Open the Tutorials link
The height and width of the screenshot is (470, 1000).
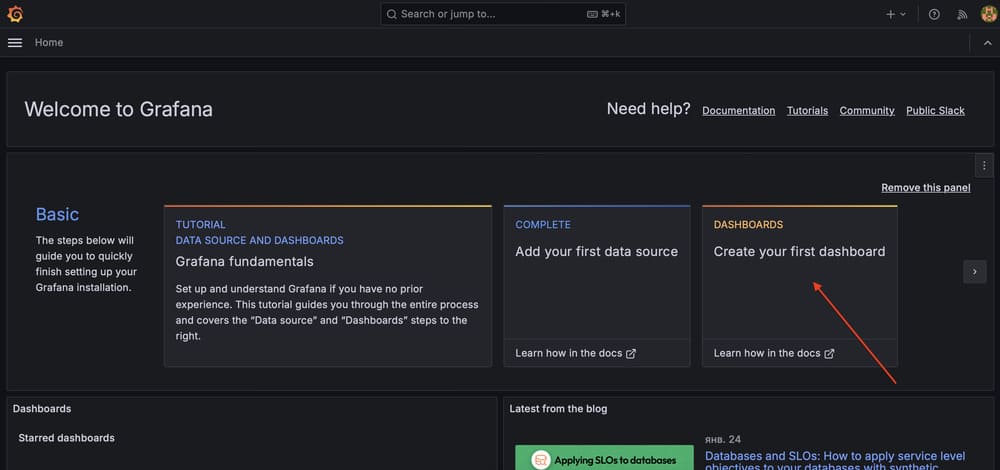807,110
